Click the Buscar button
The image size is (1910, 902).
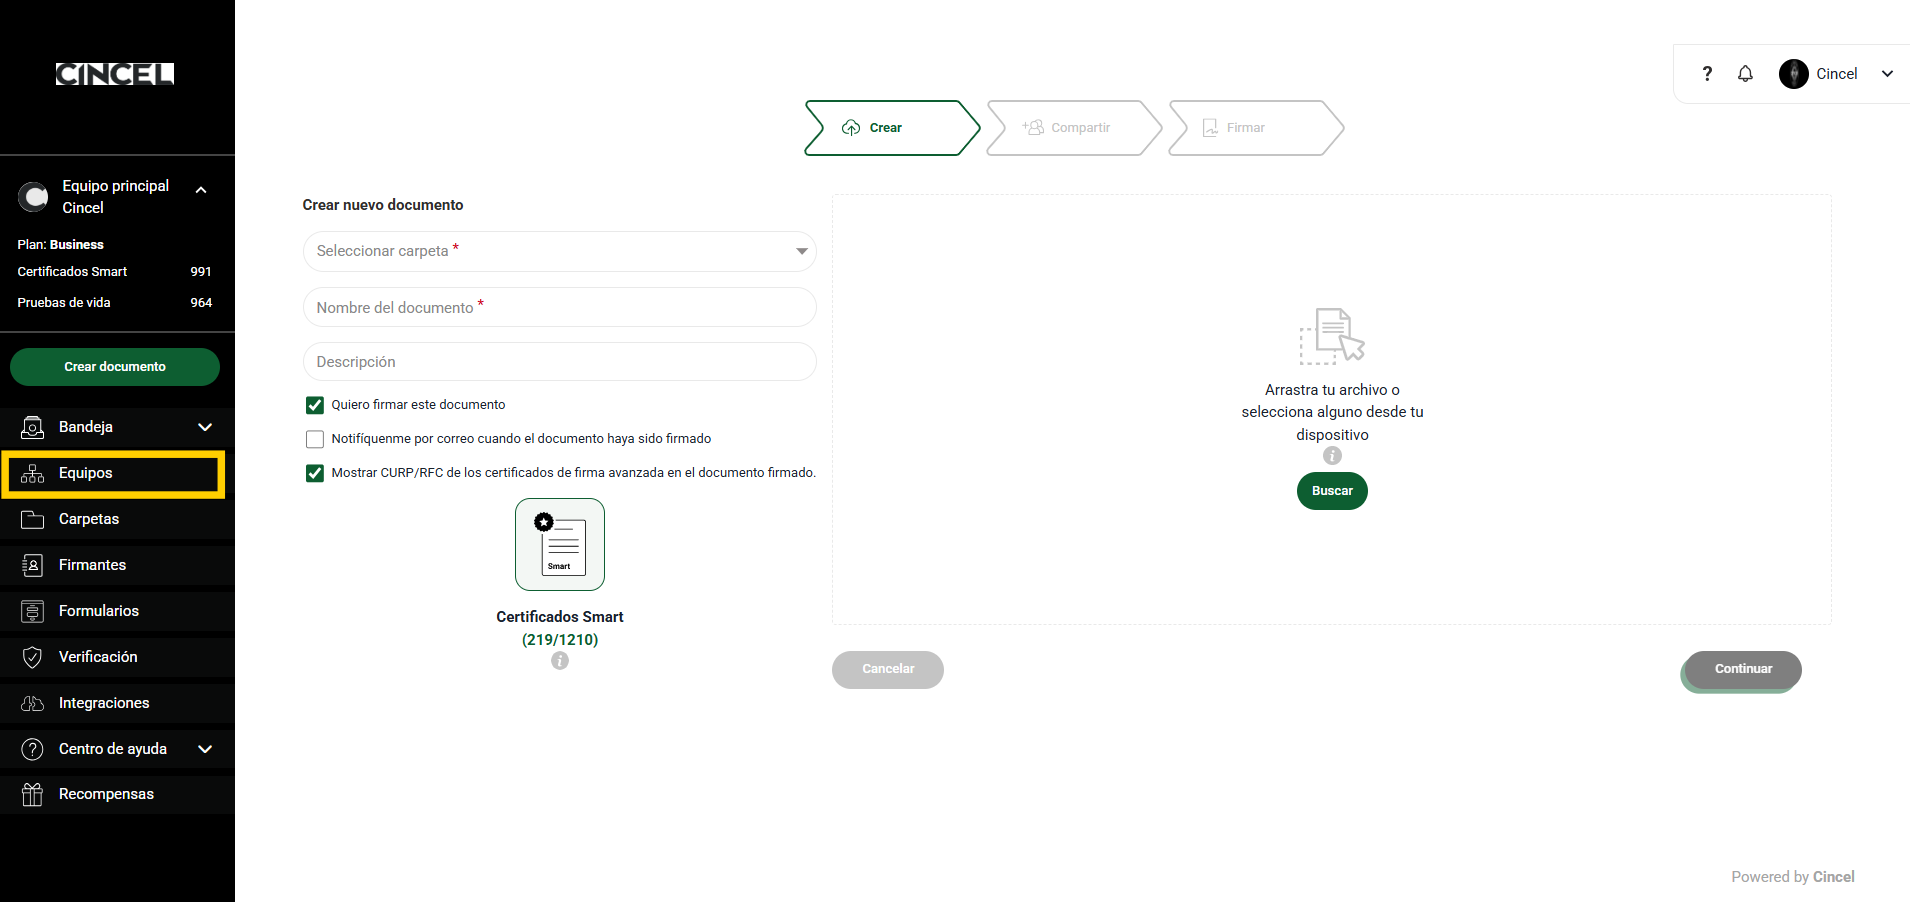(x=1332, y=491)
